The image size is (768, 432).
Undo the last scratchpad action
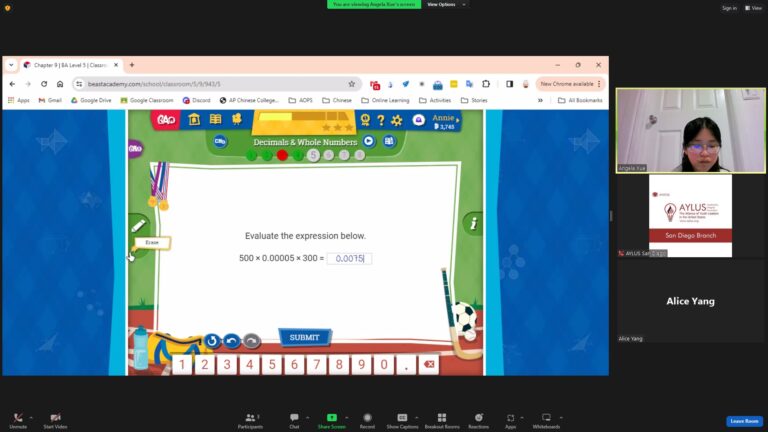(x=232, y=340)
